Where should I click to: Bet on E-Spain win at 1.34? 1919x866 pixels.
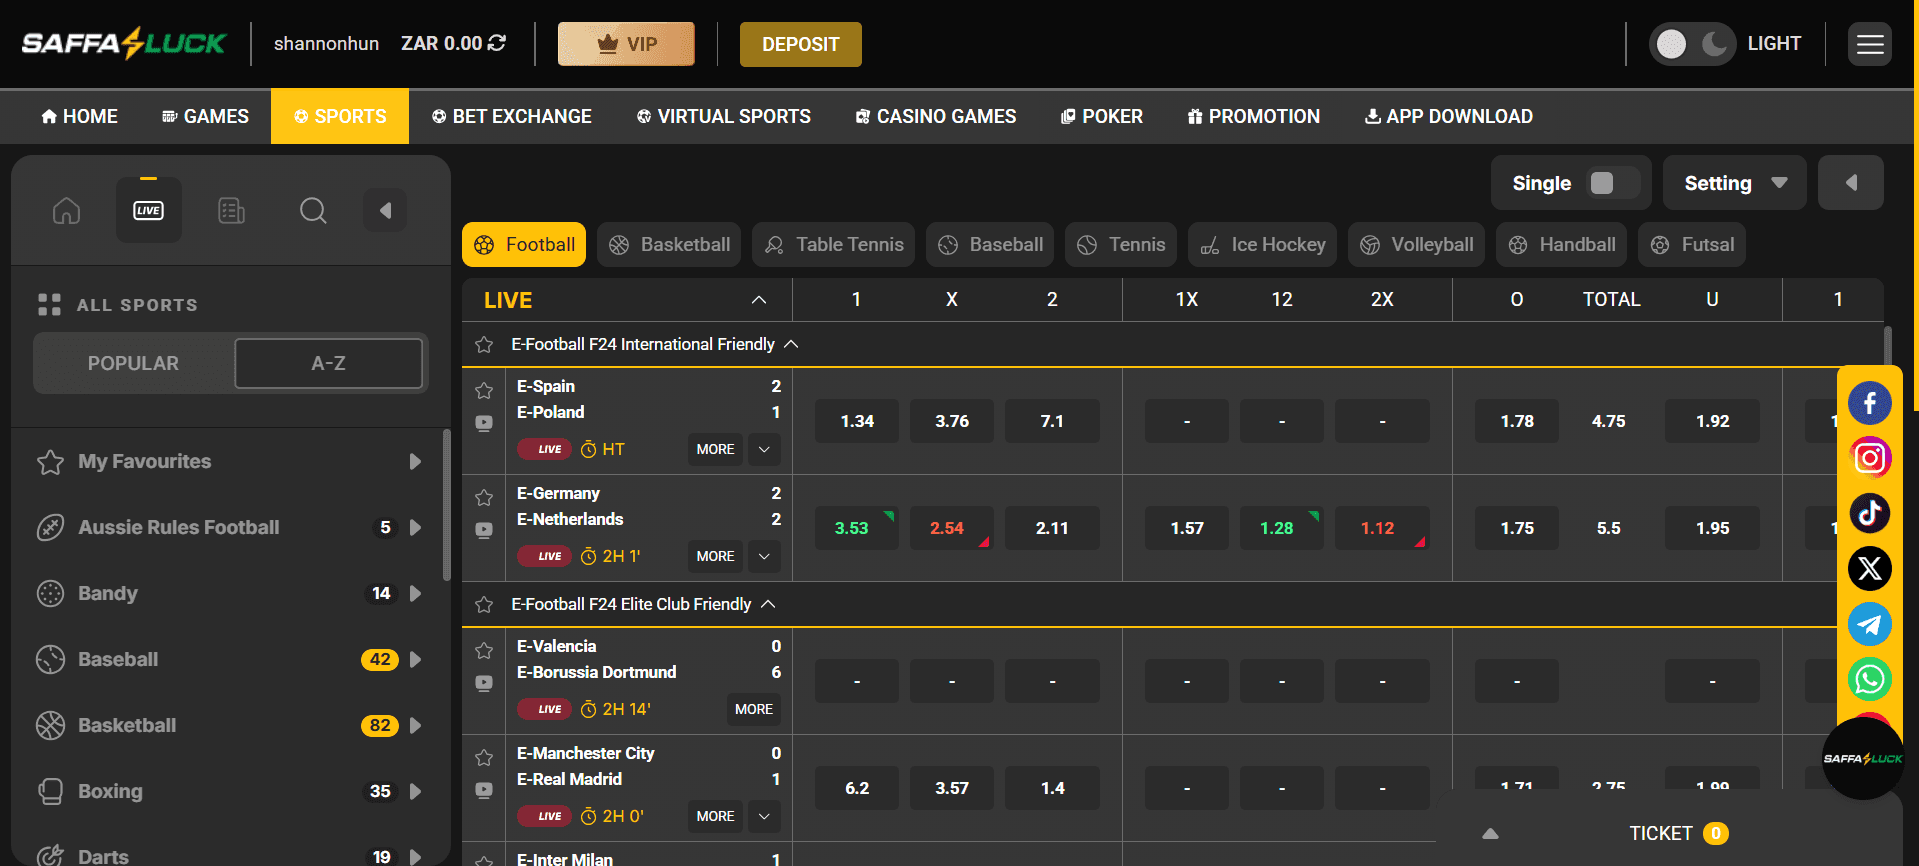tap(857, 421)
